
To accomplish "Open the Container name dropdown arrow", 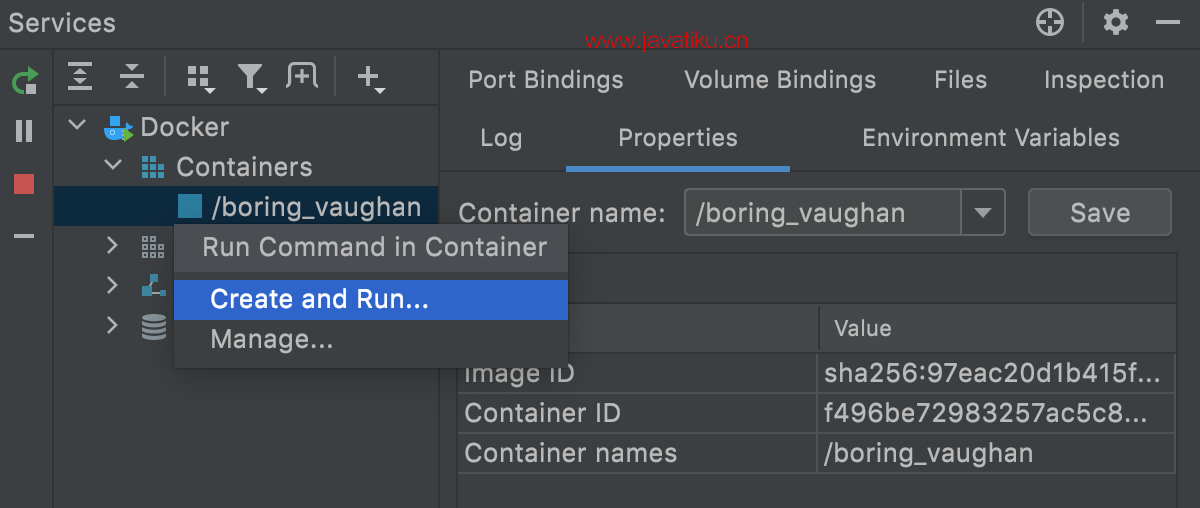I will coord(983,213).
